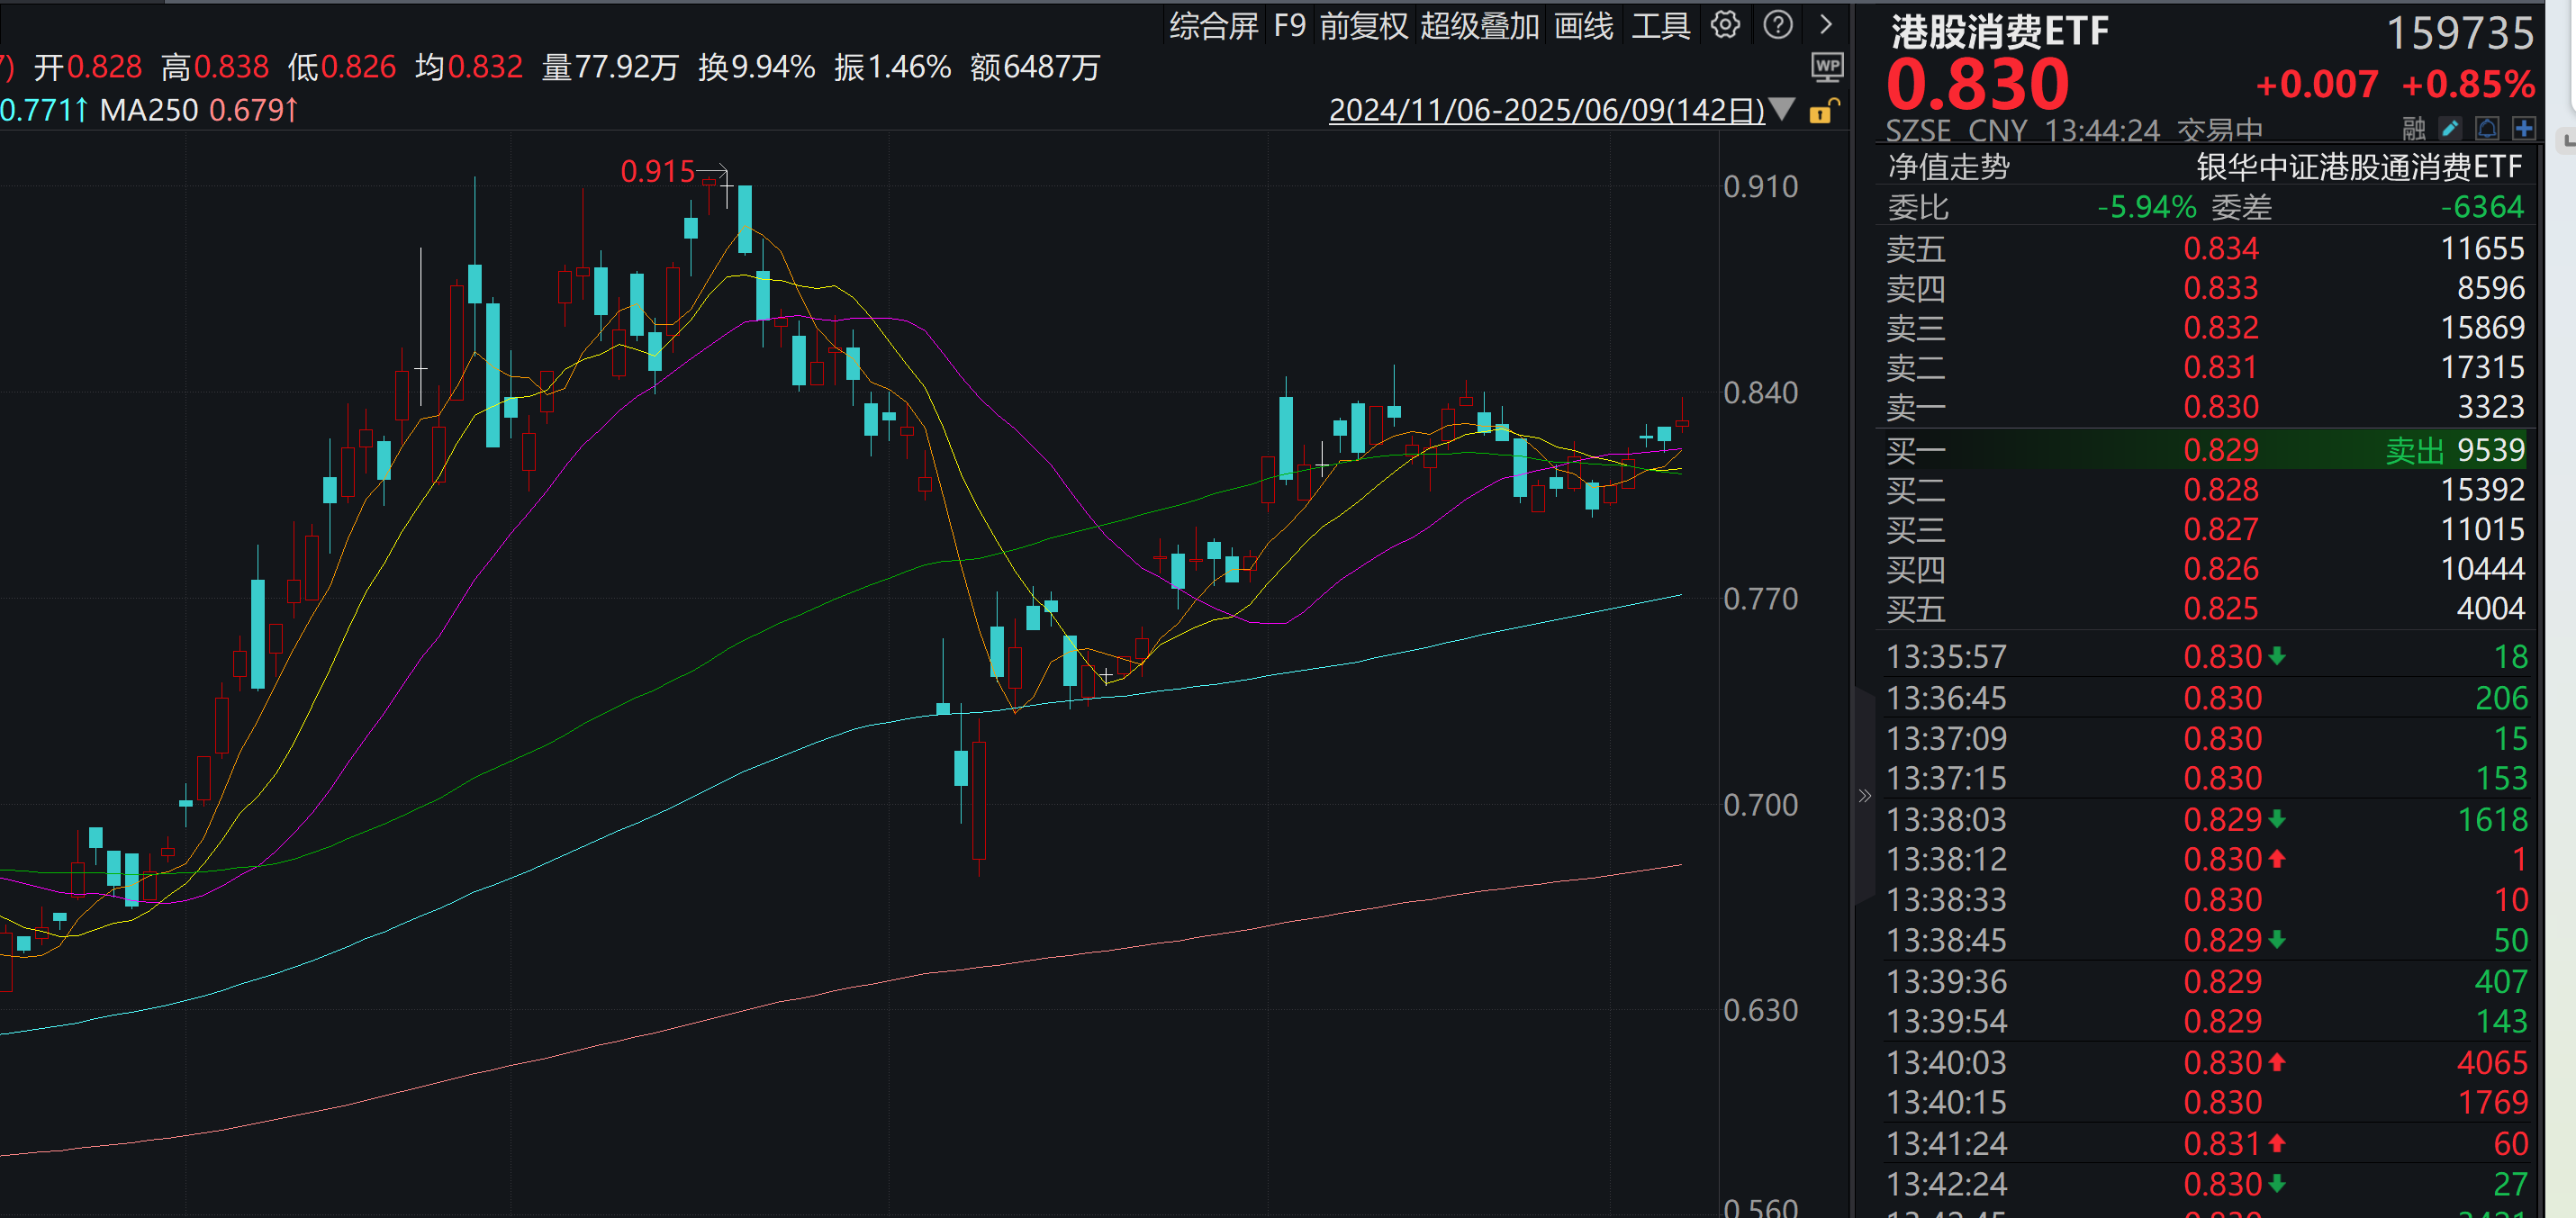The height and width of the screenshot is (1218, 2576).
Task: Collapse side panel with double chevron
Action: point(1864,796)
